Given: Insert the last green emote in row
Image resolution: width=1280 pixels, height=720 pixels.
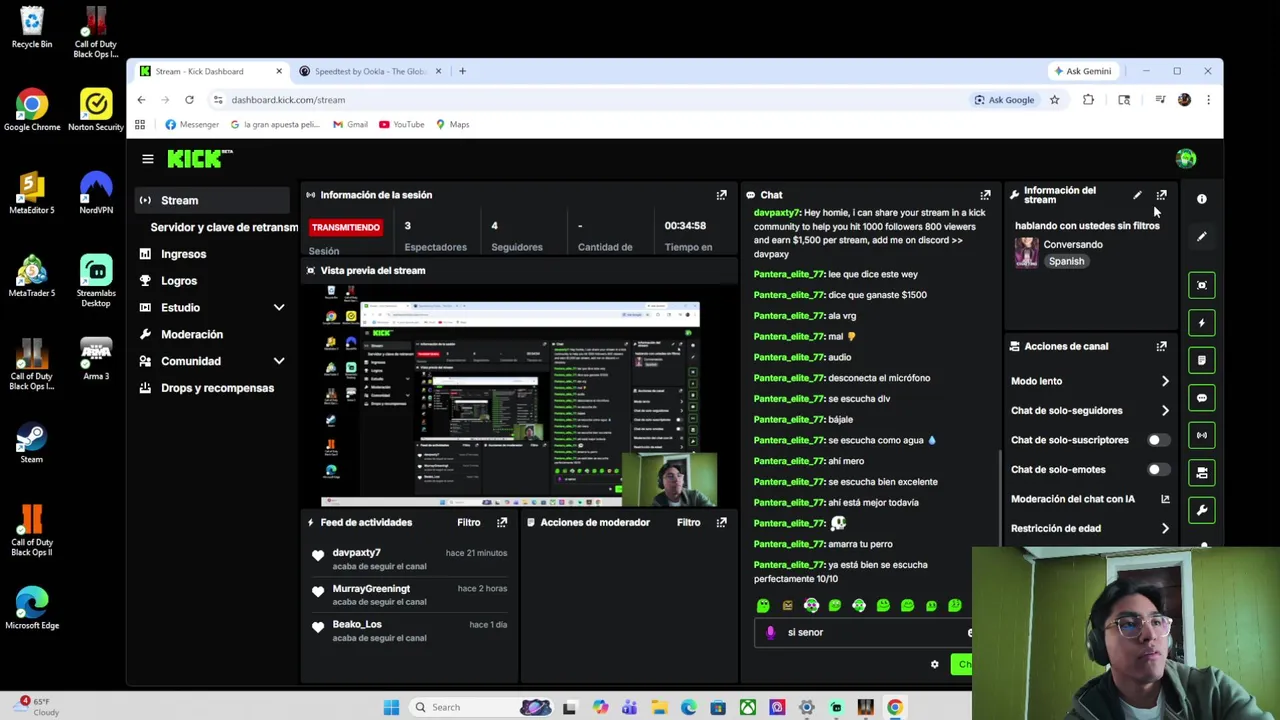Looking at the screenshot, I should tap(955, 605).
